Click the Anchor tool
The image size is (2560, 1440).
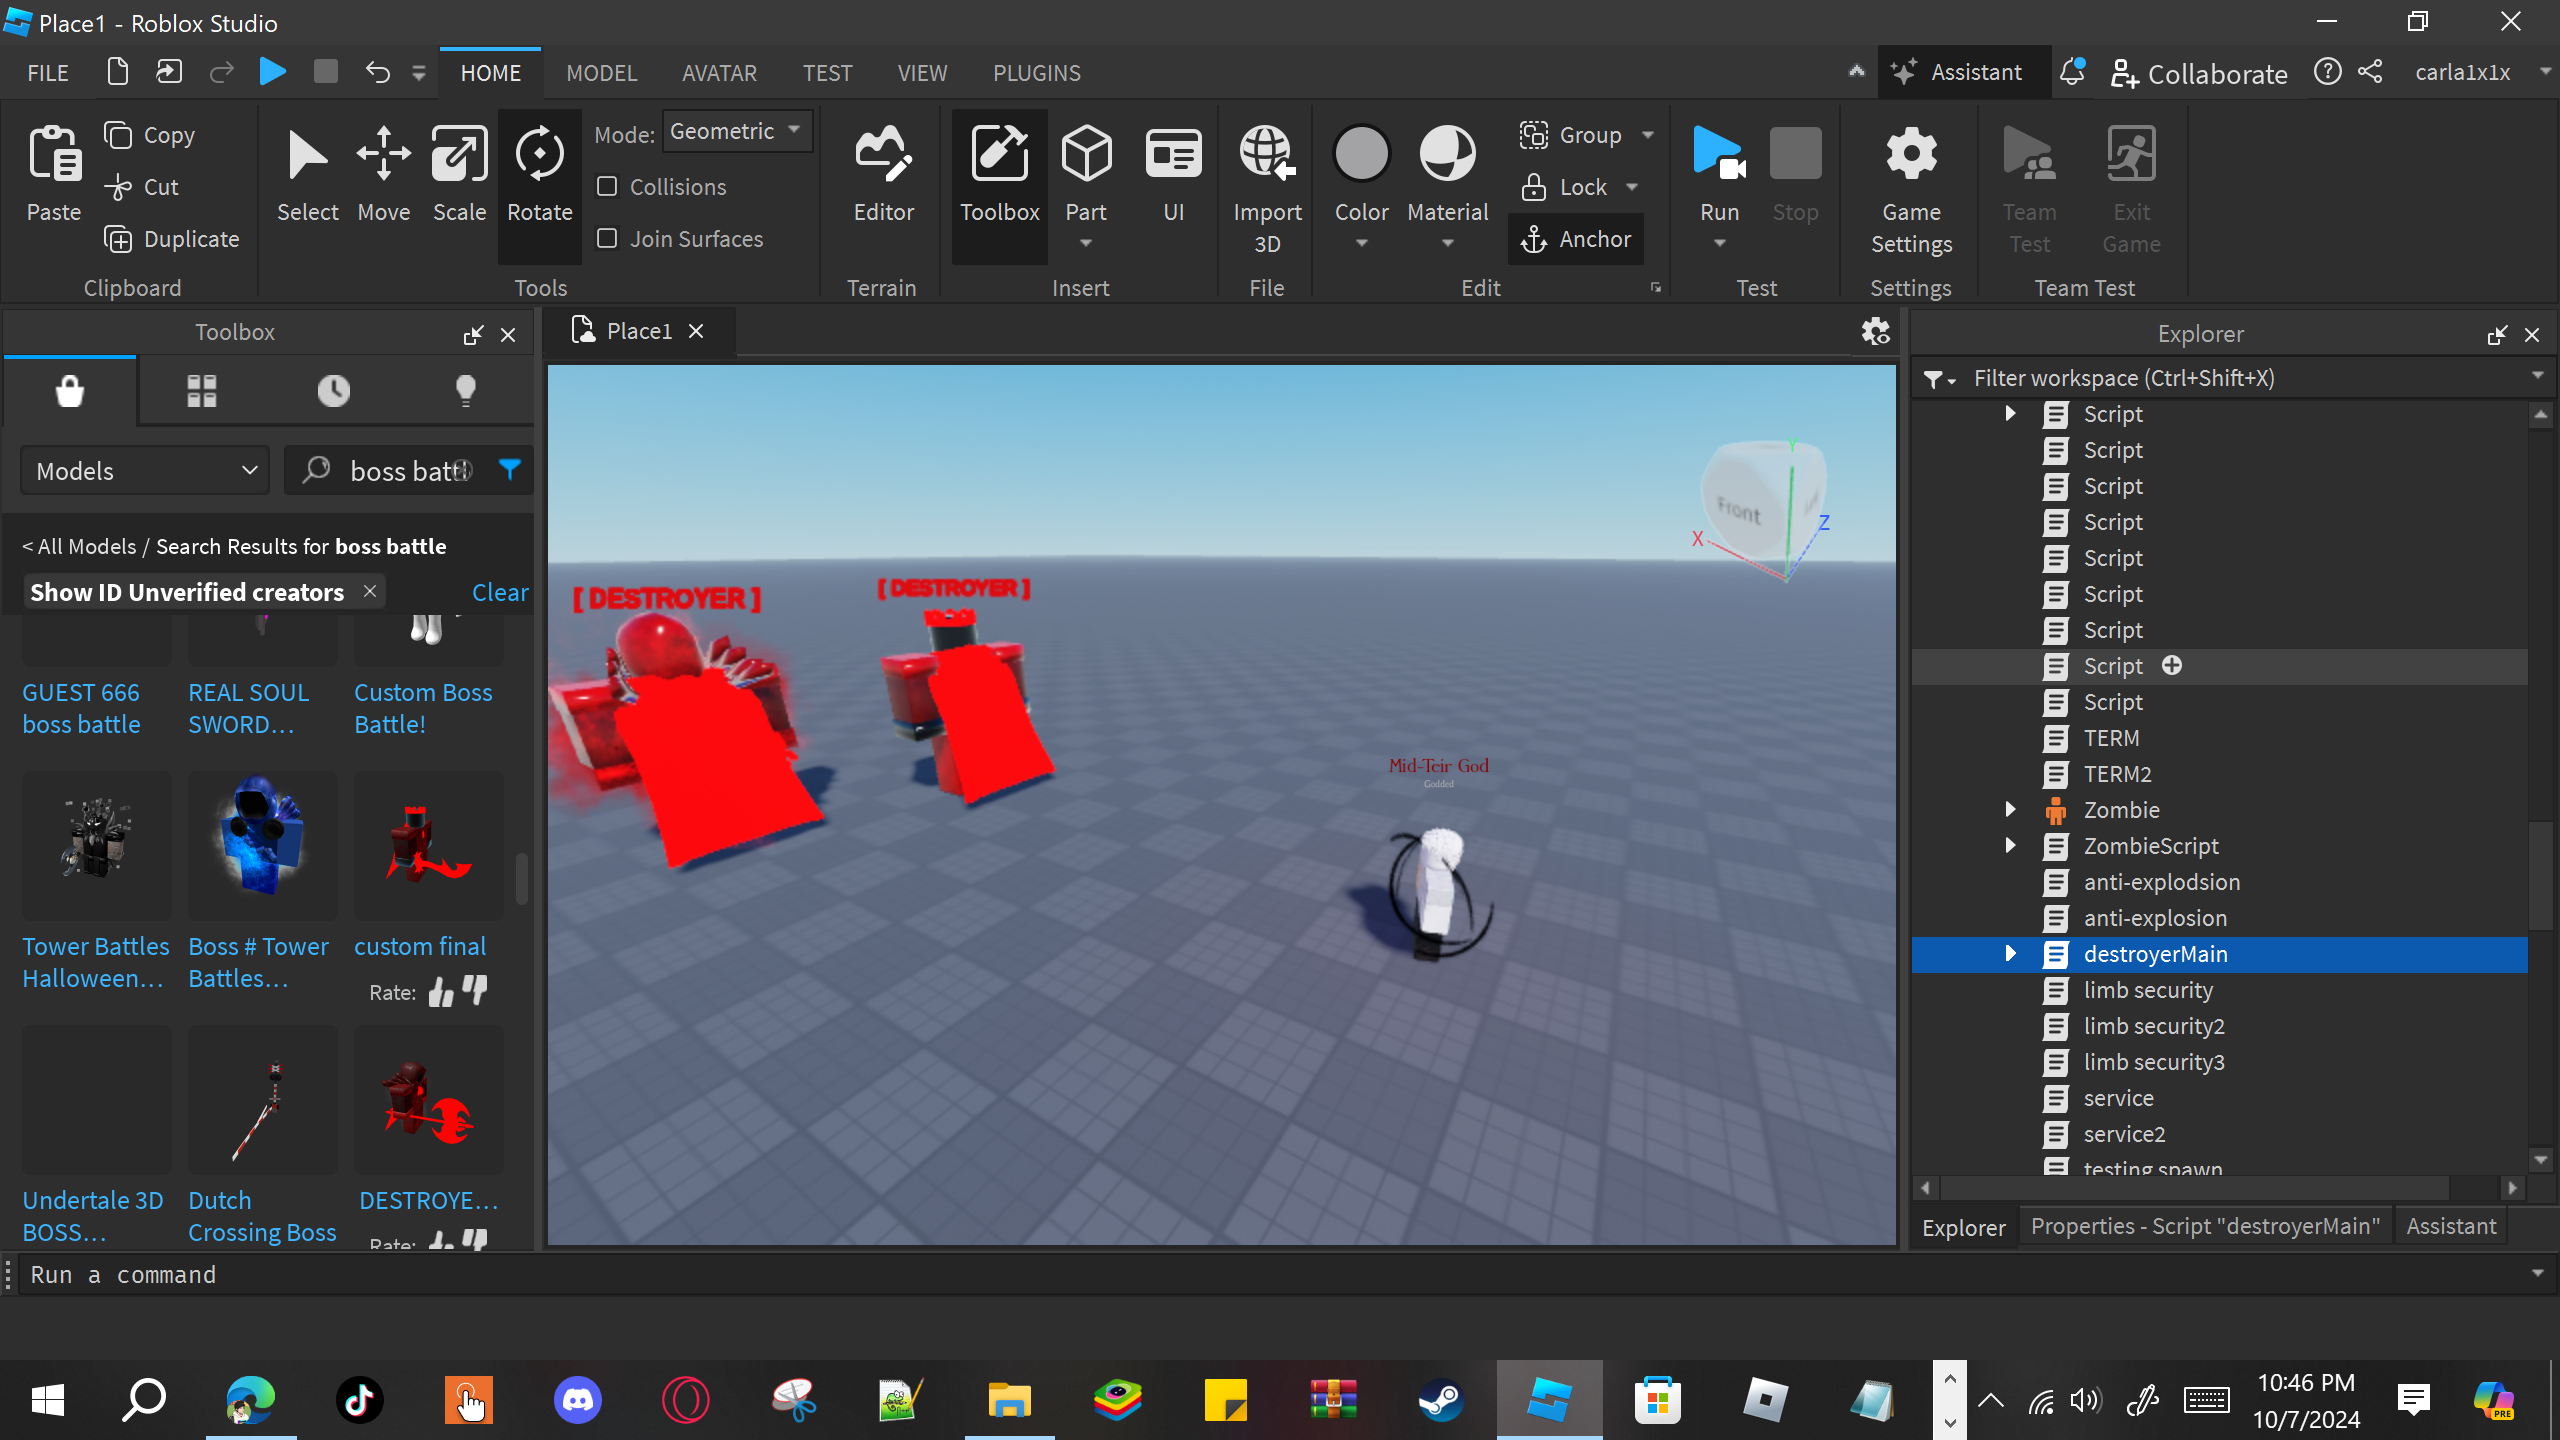click(x=1576, y=239)
